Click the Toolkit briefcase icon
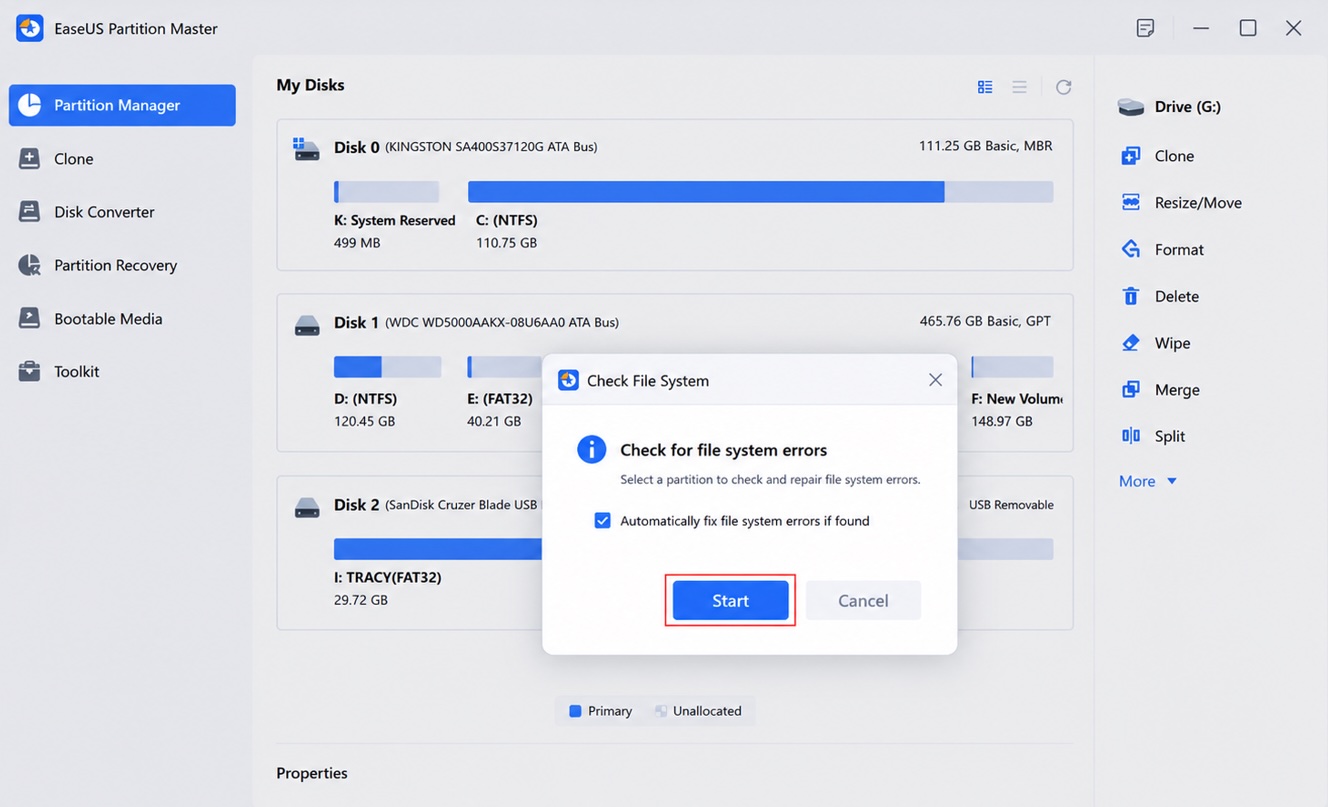This screenshot has height=807, width=1328. click(x=30, y=371)
